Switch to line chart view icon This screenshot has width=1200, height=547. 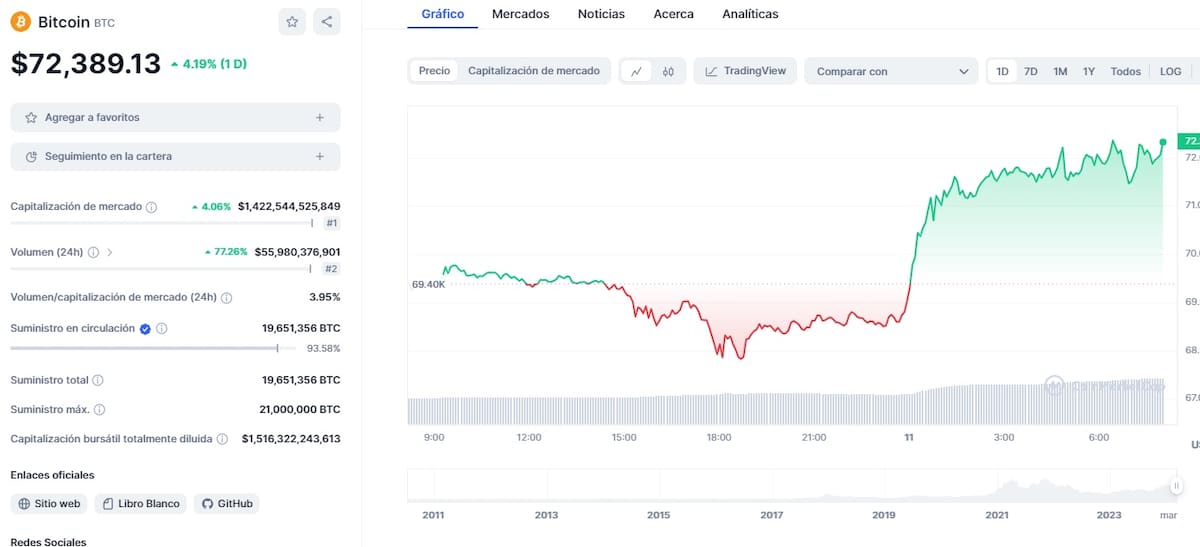(637, 71)
